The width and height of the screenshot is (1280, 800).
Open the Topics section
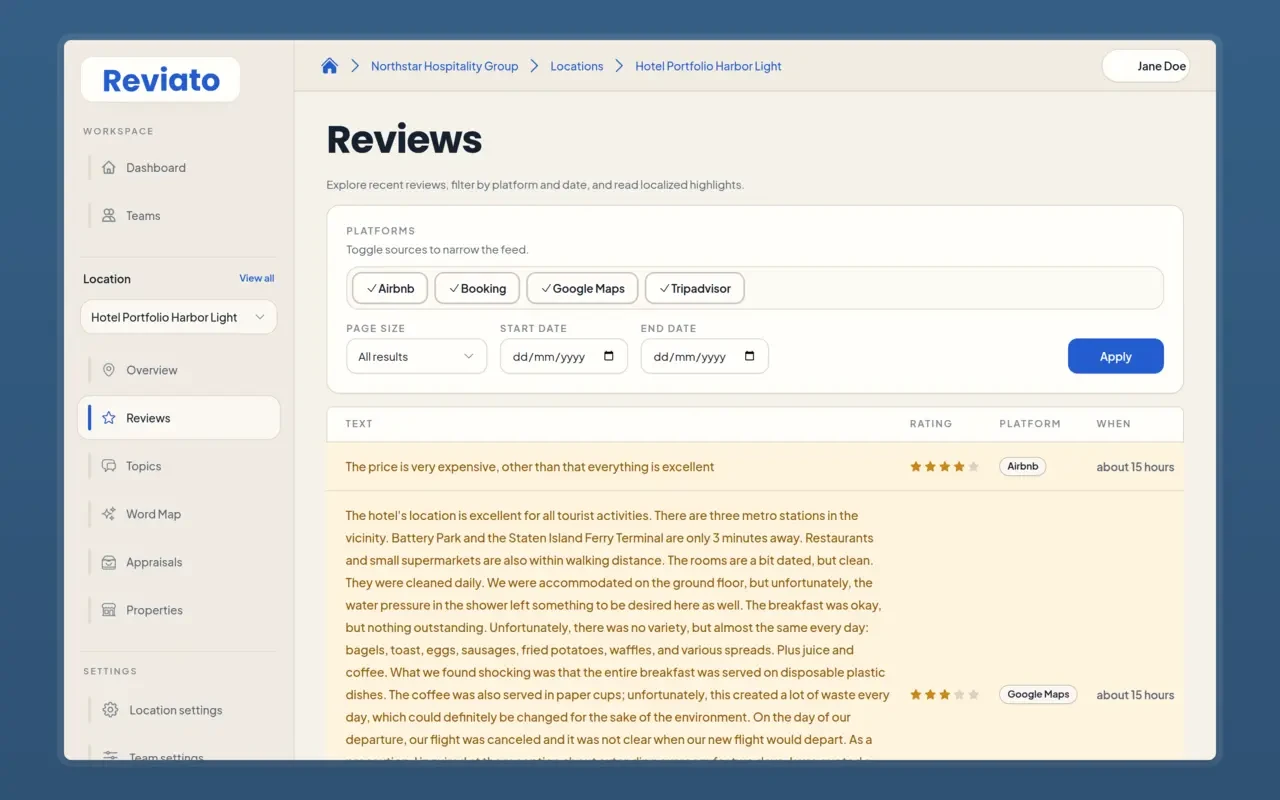pos(178,466)
